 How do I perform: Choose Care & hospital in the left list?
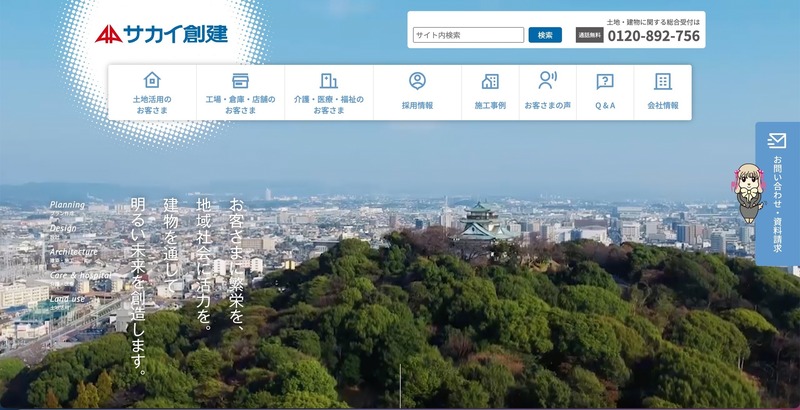coord(80,275)
